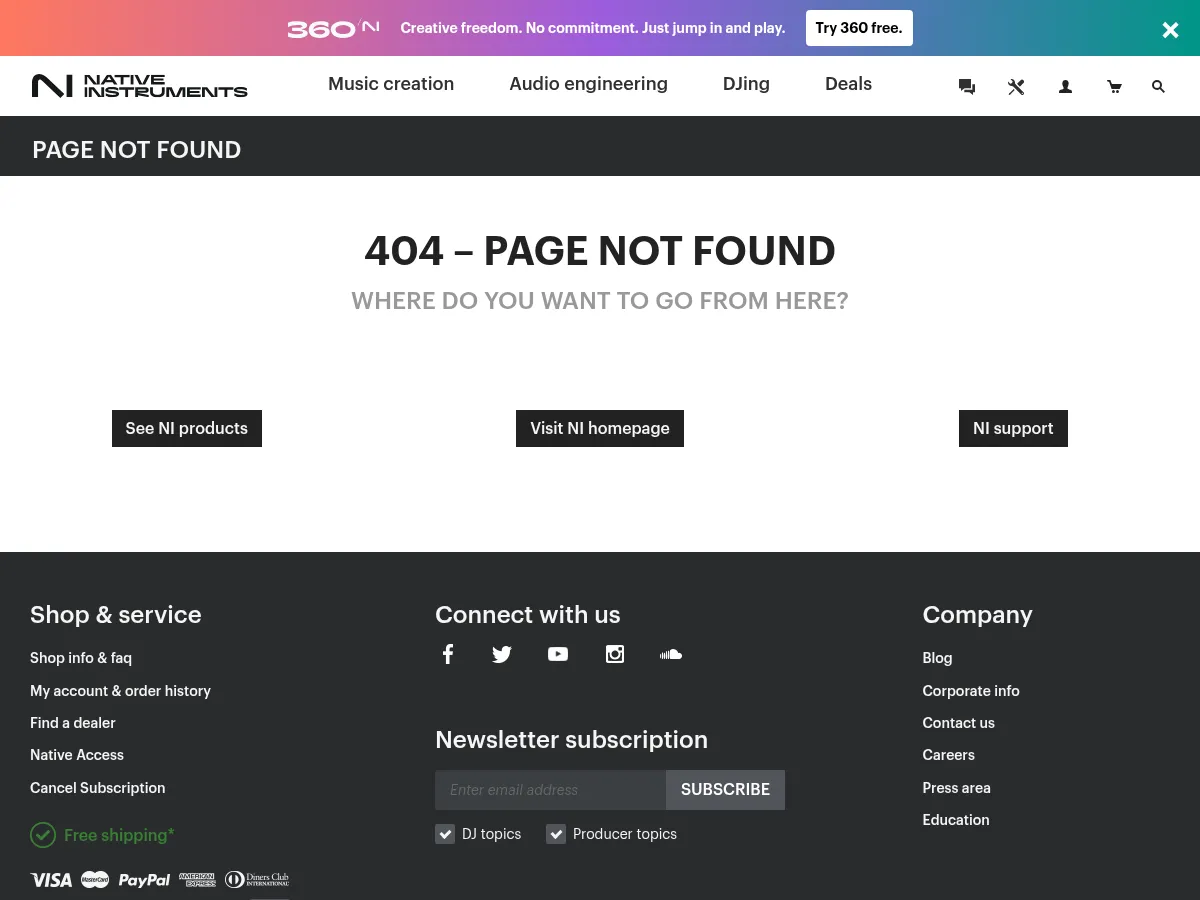Click the search magnifier icon
Viewport: 1200px width, 900px height.
click(1158, 87)
